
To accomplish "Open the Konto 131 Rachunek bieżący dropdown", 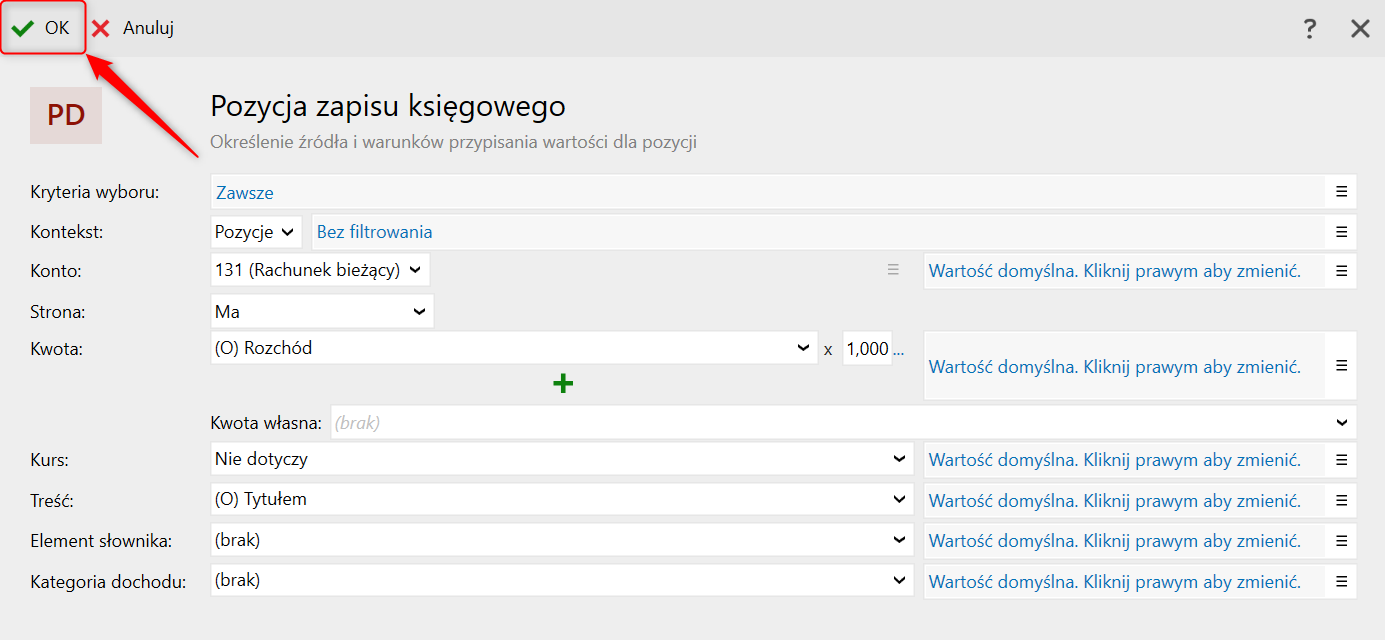I will (320, 270).
